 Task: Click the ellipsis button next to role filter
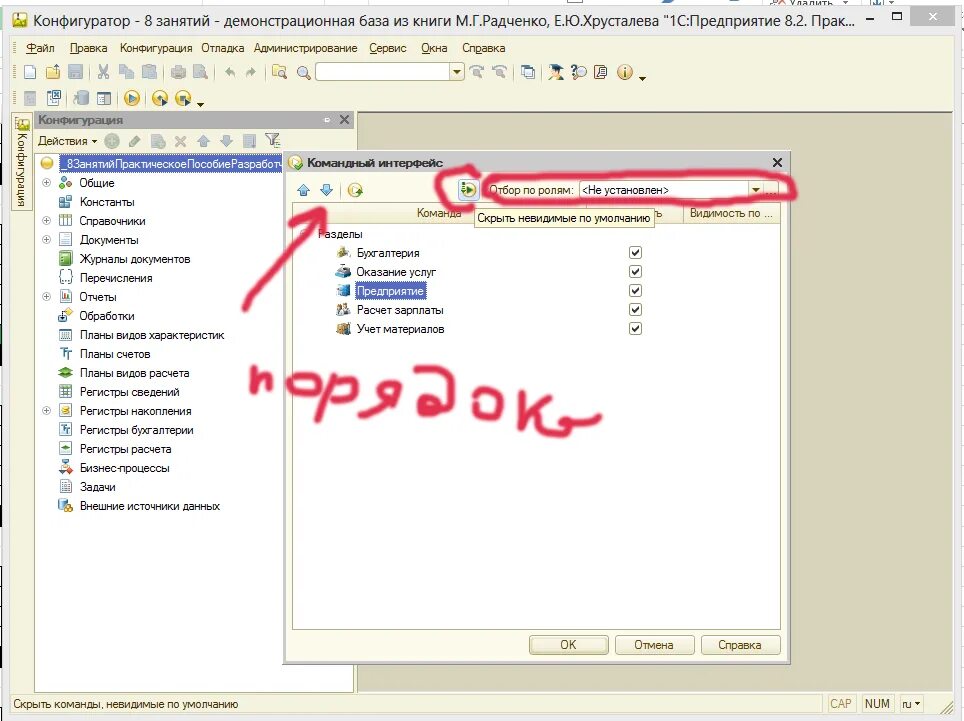point(772,190)
